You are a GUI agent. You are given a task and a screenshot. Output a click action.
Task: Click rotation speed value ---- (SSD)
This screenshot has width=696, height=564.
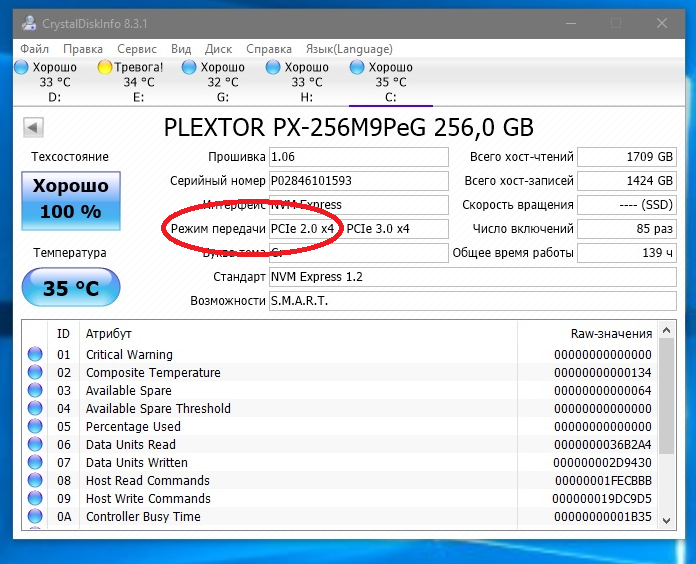pyautogui.click(x=627, y=205)
